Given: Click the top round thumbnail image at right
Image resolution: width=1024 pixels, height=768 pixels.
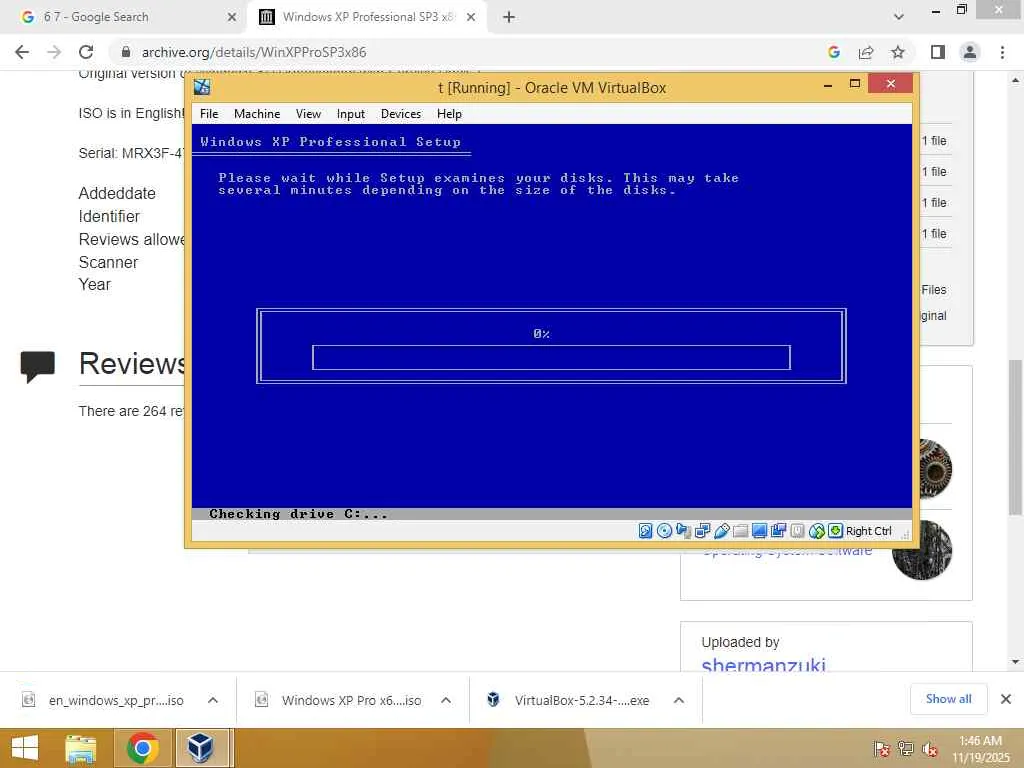Looking at the screenshot, I should 935,468.
